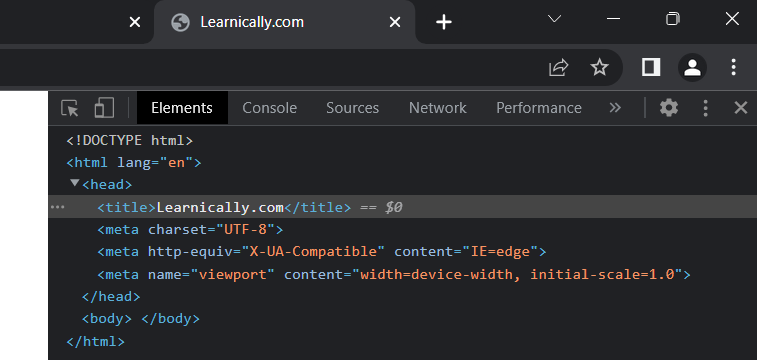Open the Performance tab

tap(539, 108)
